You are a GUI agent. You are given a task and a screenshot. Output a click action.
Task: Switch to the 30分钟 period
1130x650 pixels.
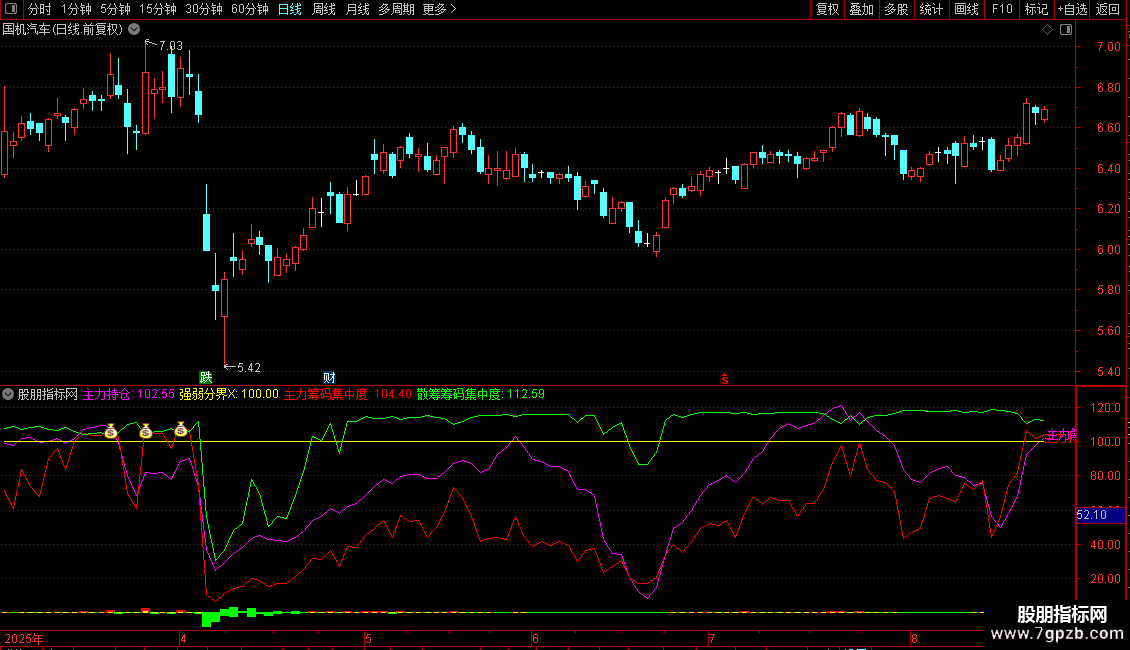coord(204,9)
